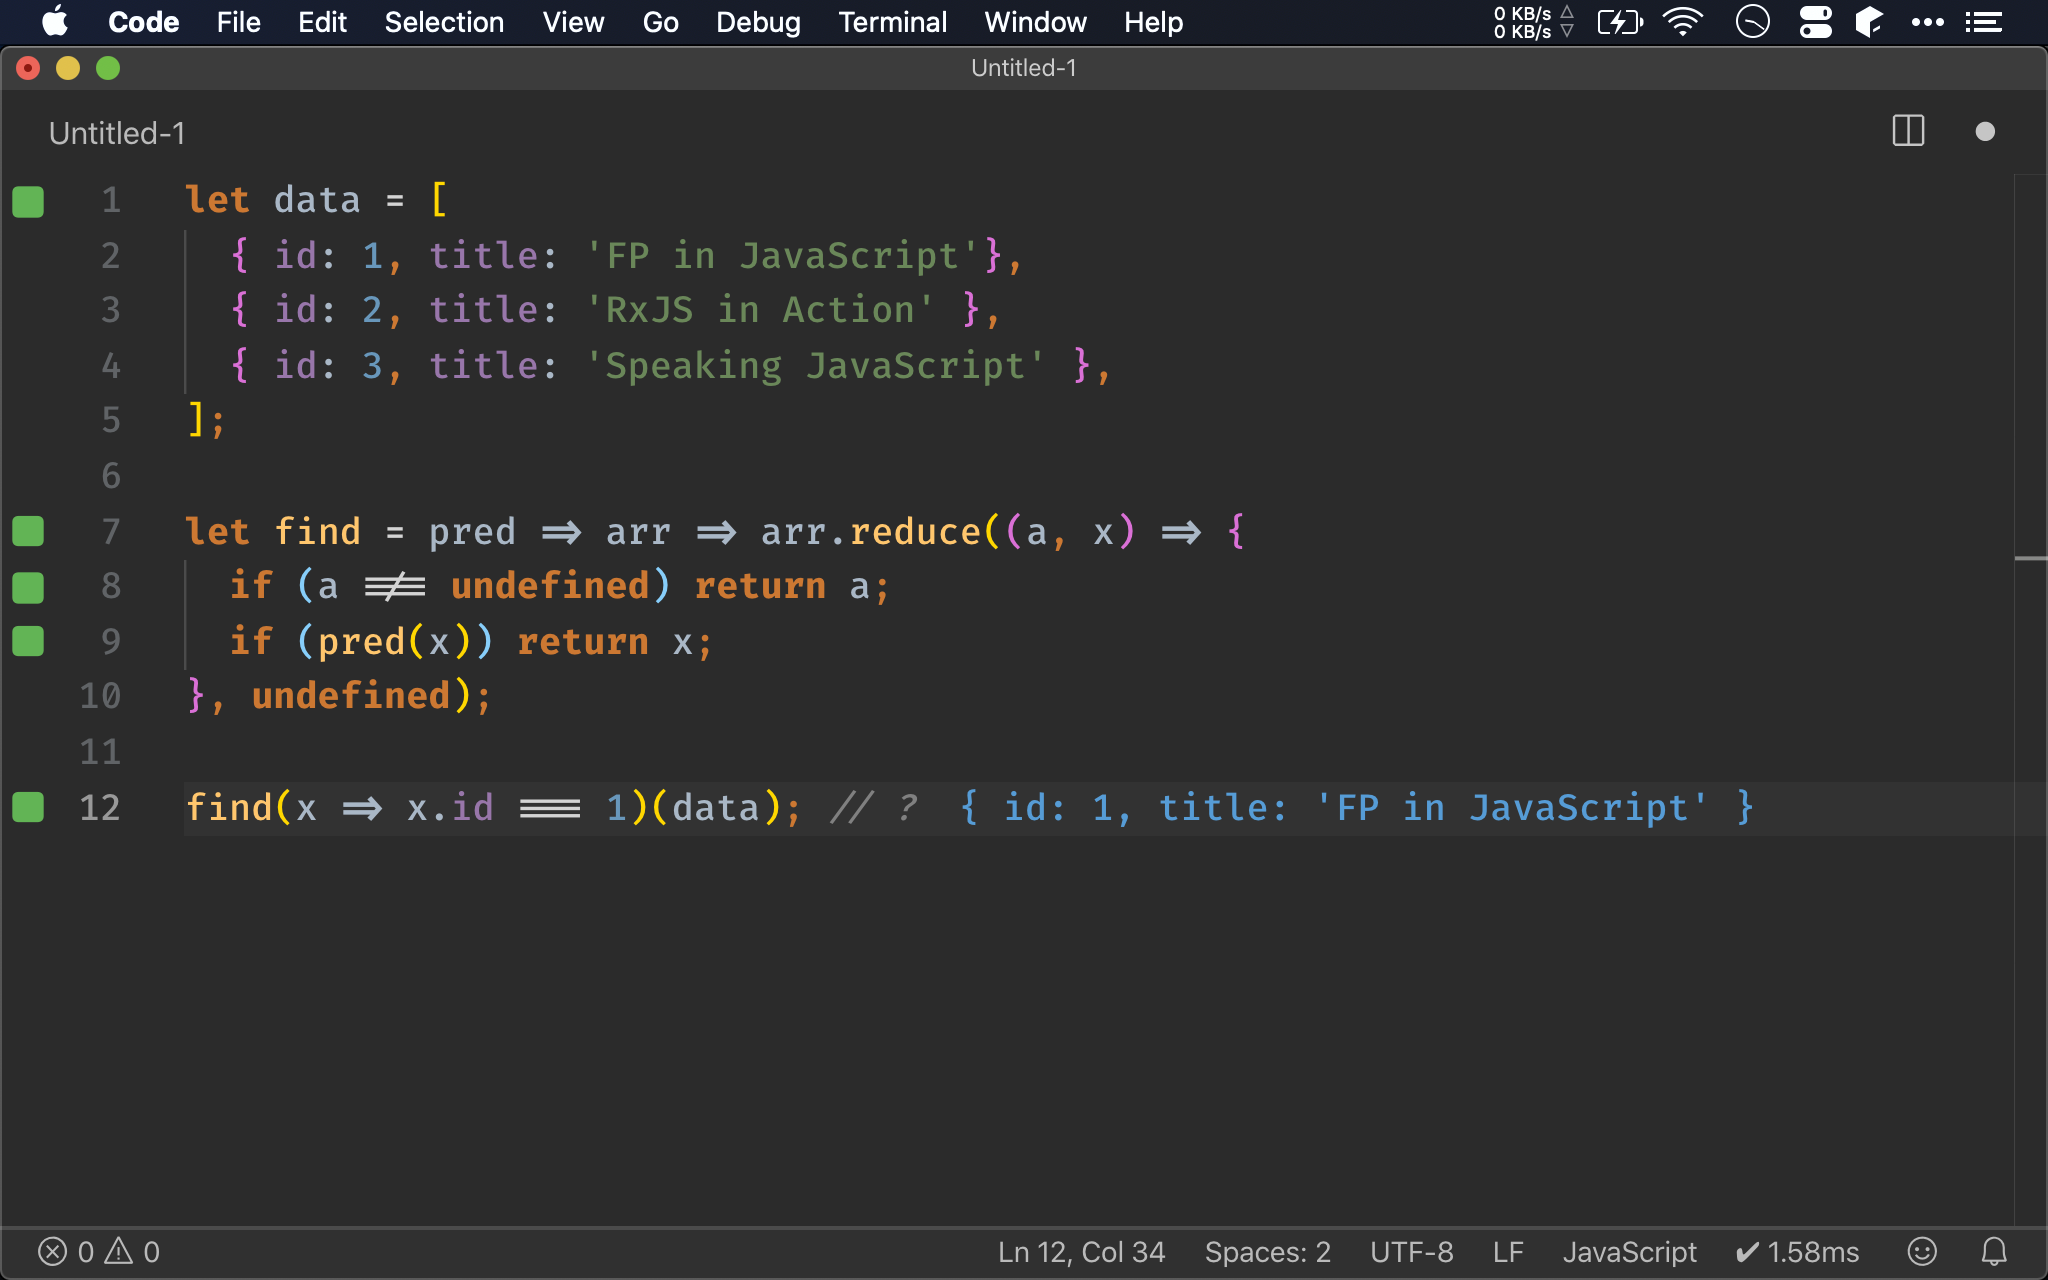Screen dimensions: 2048x1280
Task: Click the 'Speaking JavaScript' string
Action: pyautogui.click(x=815, y=365)
